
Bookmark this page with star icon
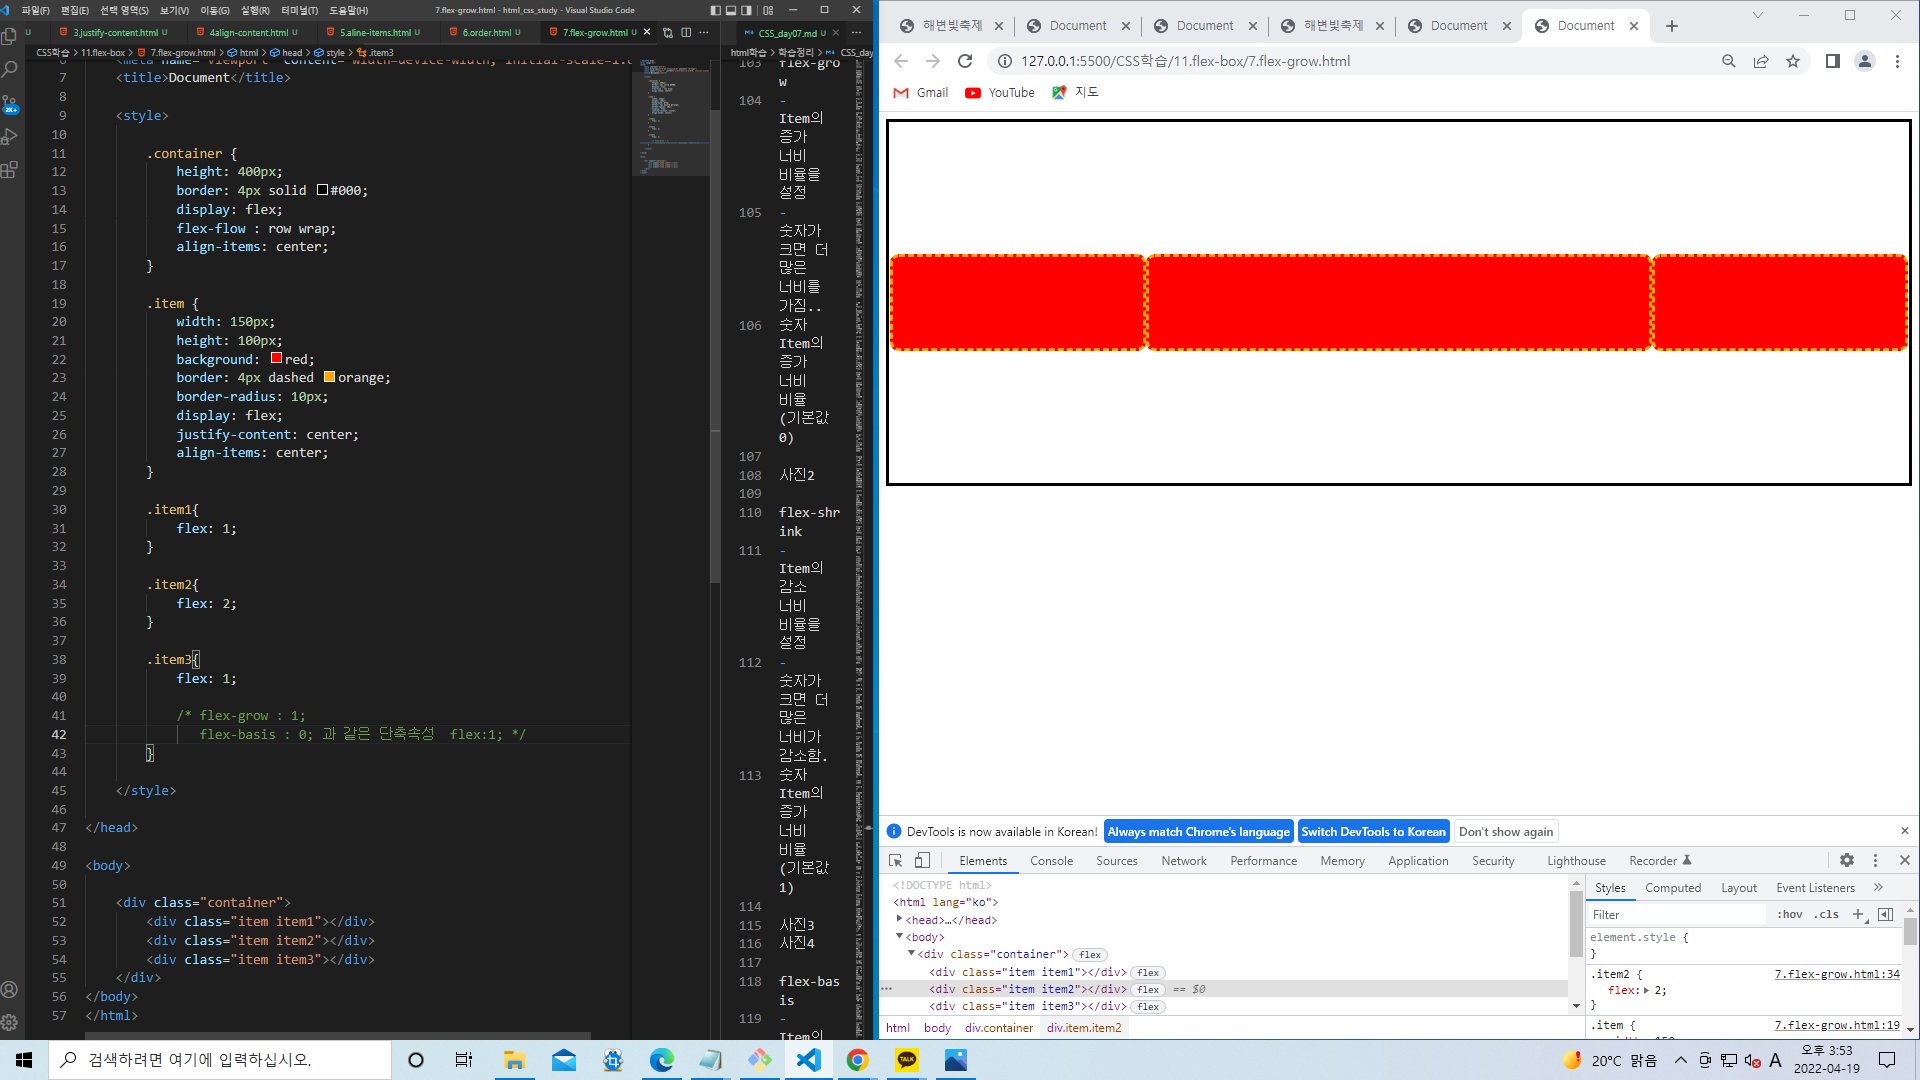coord(1793,61)
